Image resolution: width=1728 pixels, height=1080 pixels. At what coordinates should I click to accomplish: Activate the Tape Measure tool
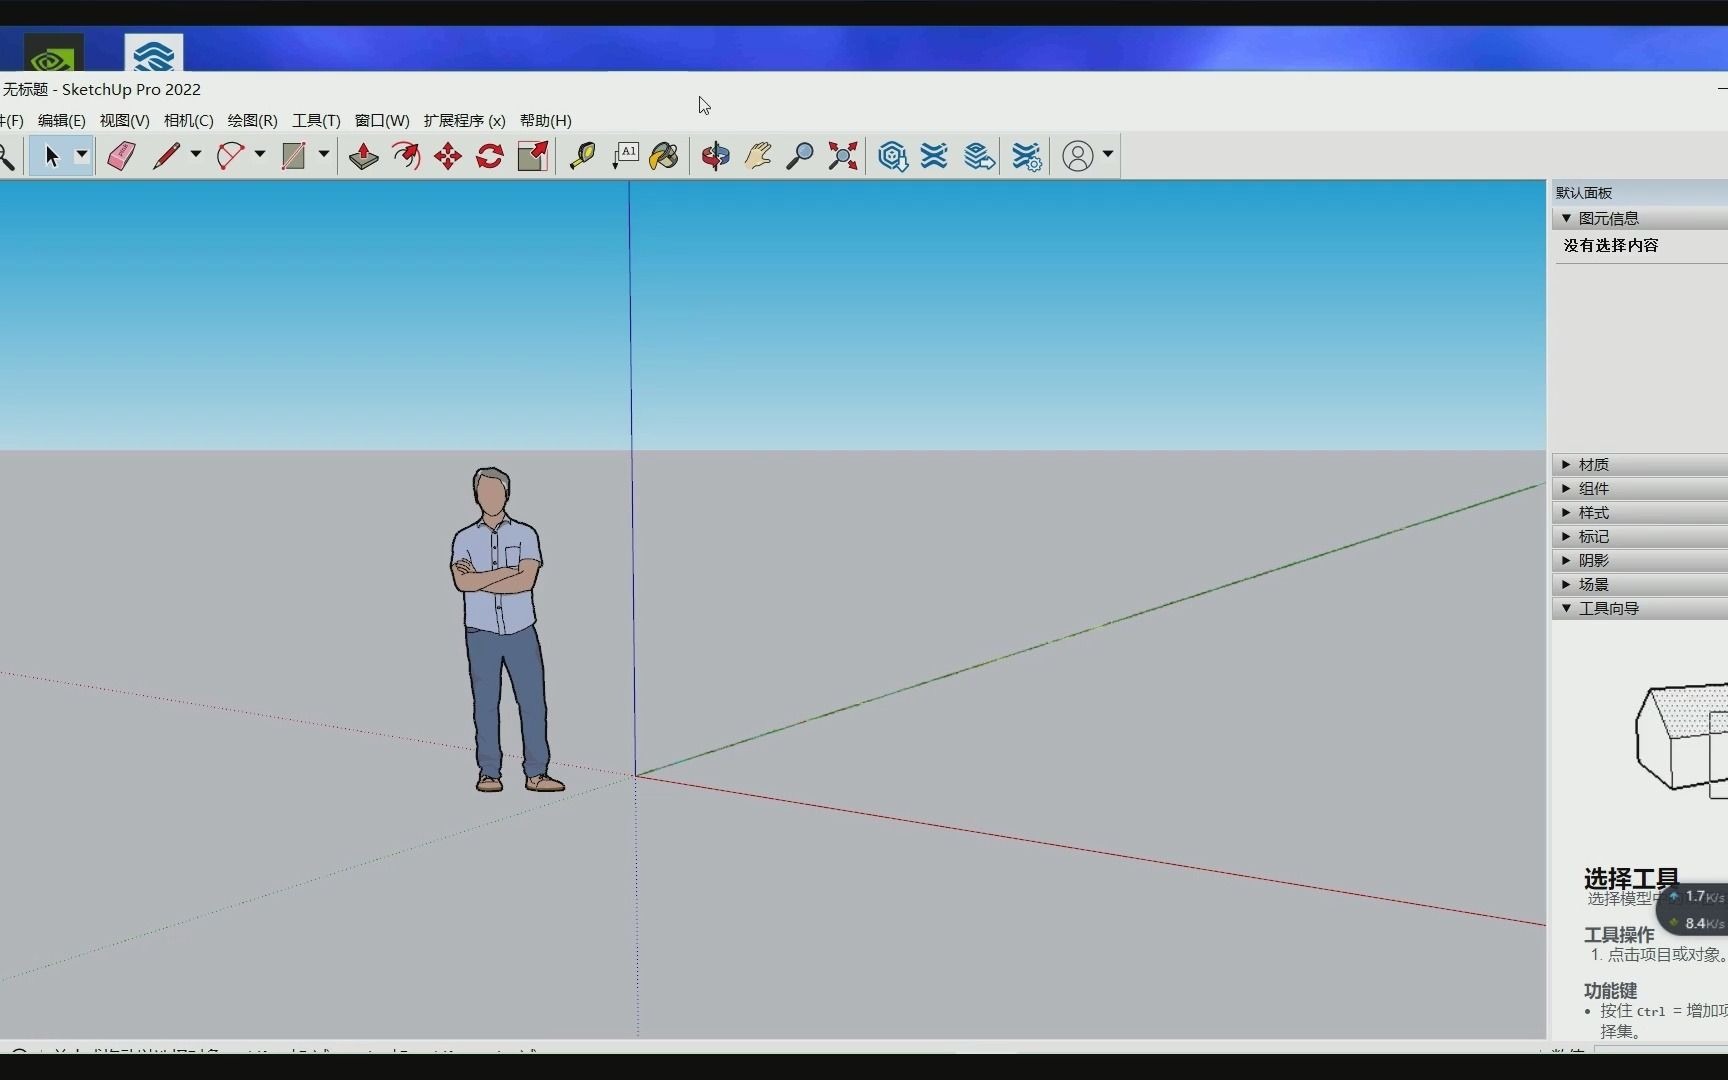click(x=583, y=156)
